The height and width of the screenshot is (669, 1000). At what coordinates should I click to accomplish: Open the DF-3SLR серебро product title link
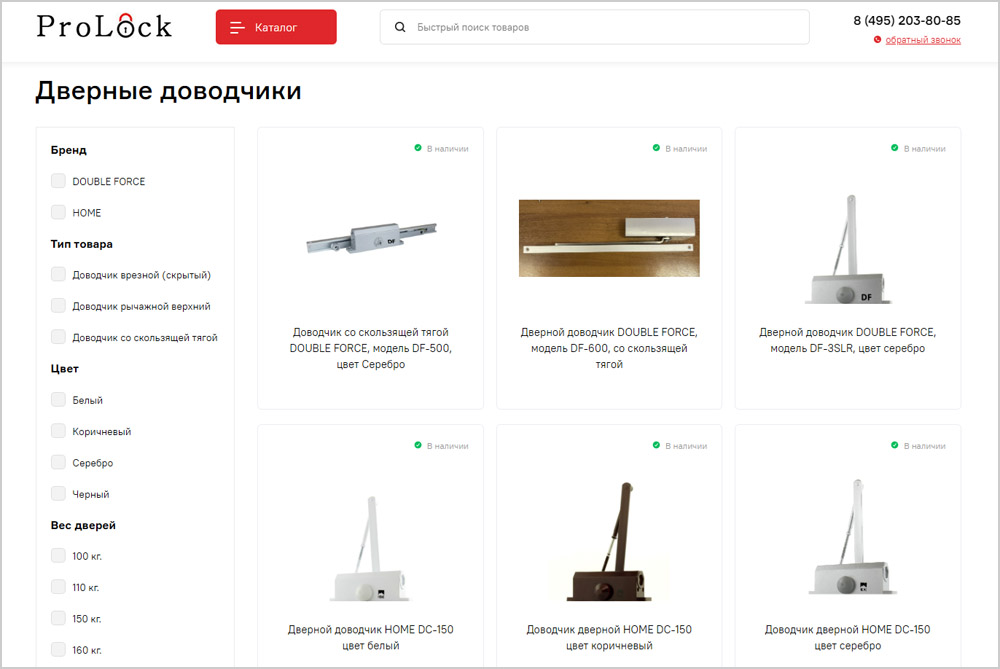pyautogui.click(x=847, y=340)
